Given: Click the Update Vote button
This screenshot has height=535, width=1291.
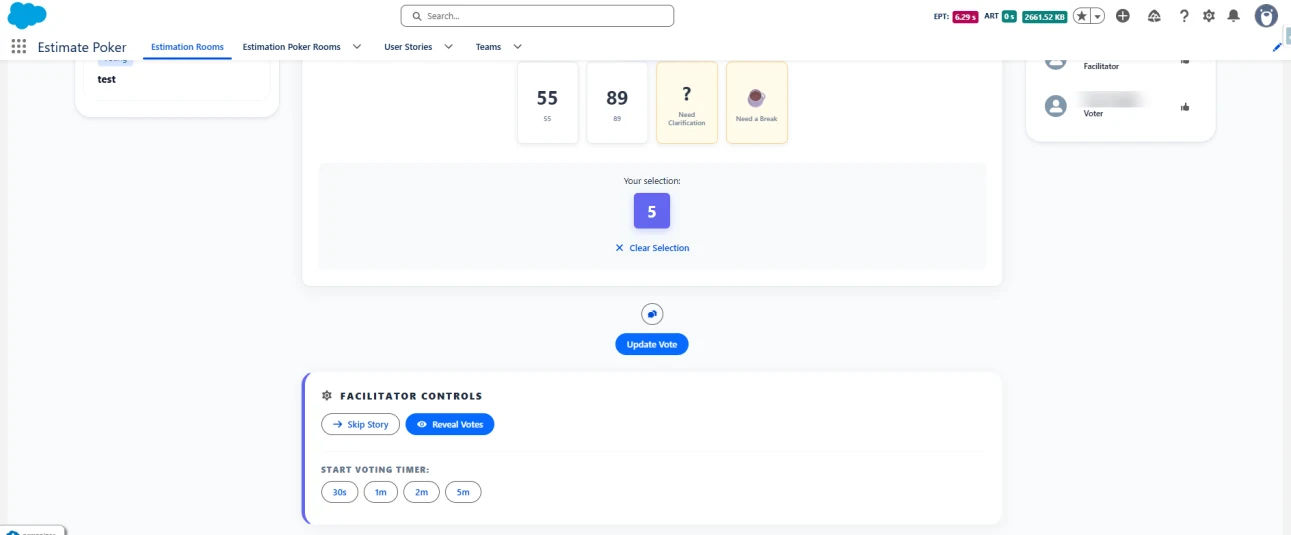Looking at the screenshot, I should click(652, 344).
